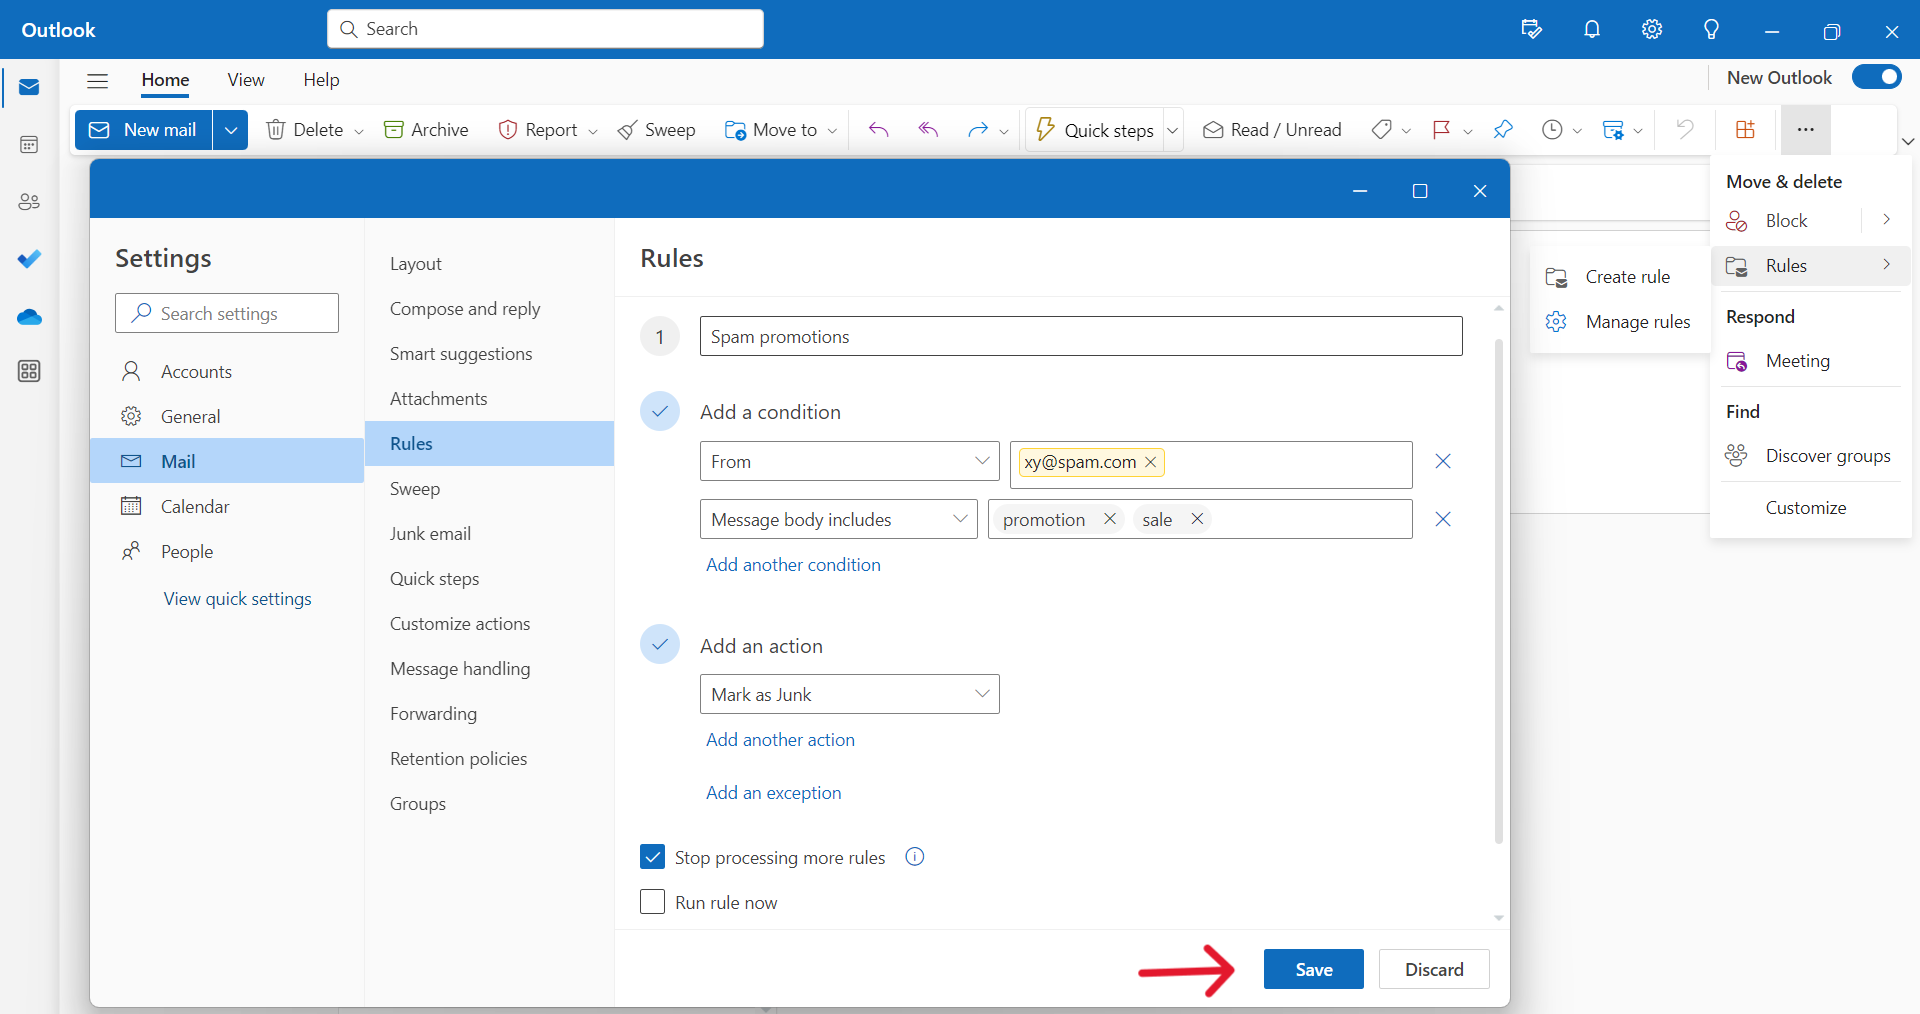Click Add another condition
This screenshot has height=1014, width=1920.
[x=793, y=564]
